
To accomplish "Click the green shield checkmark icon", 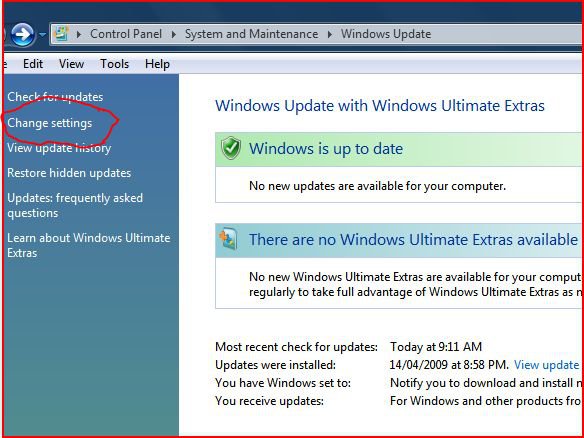I will 231,148.
